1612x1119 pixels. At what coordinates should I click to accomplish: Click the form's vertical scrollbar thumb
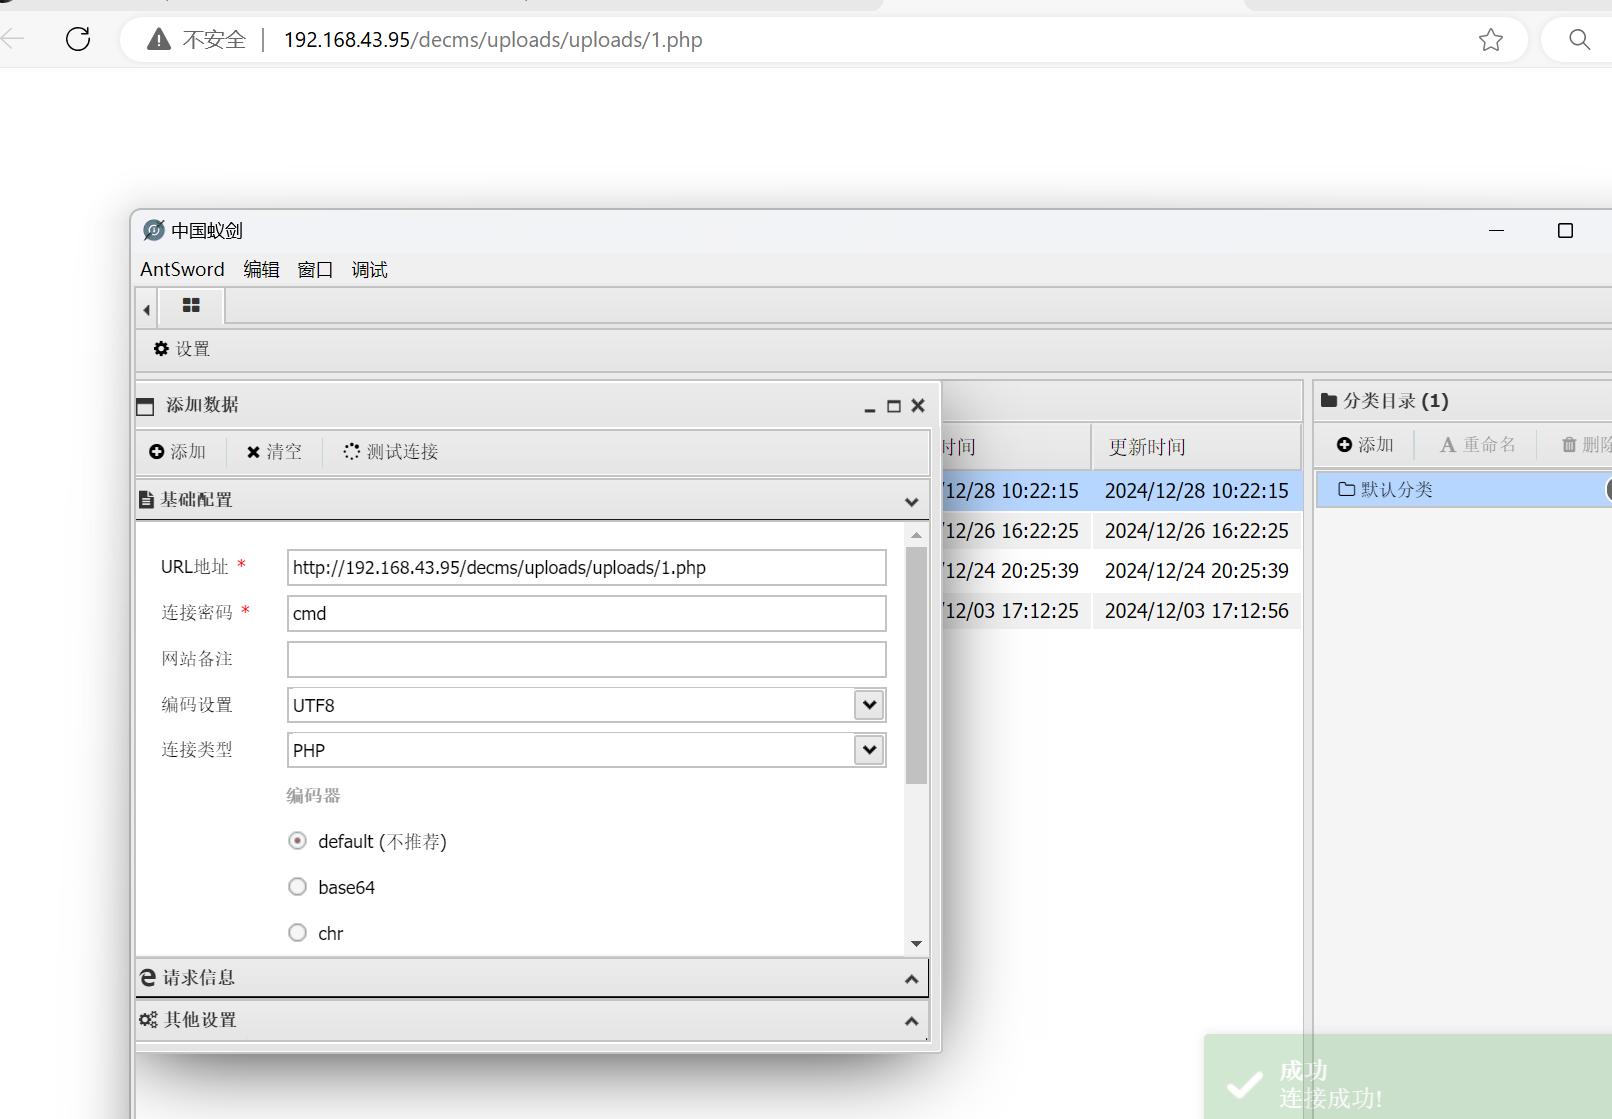(916, 665)
